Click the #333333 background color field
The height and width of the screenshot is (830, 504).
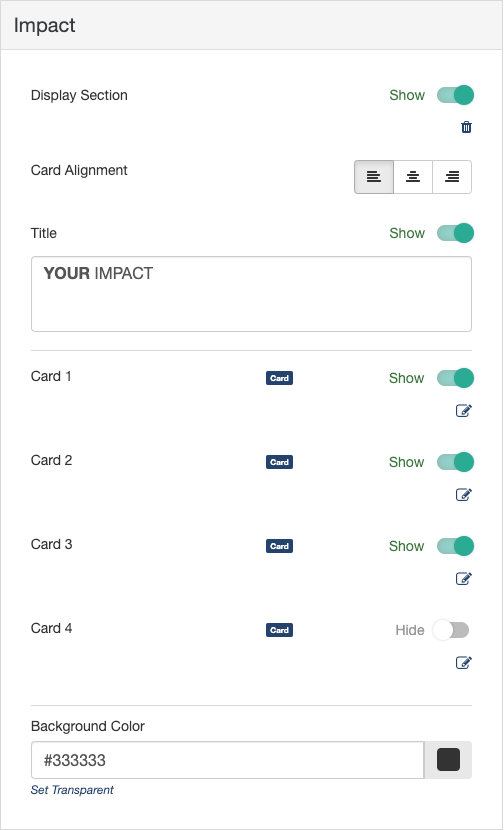(x=228, y=760)
